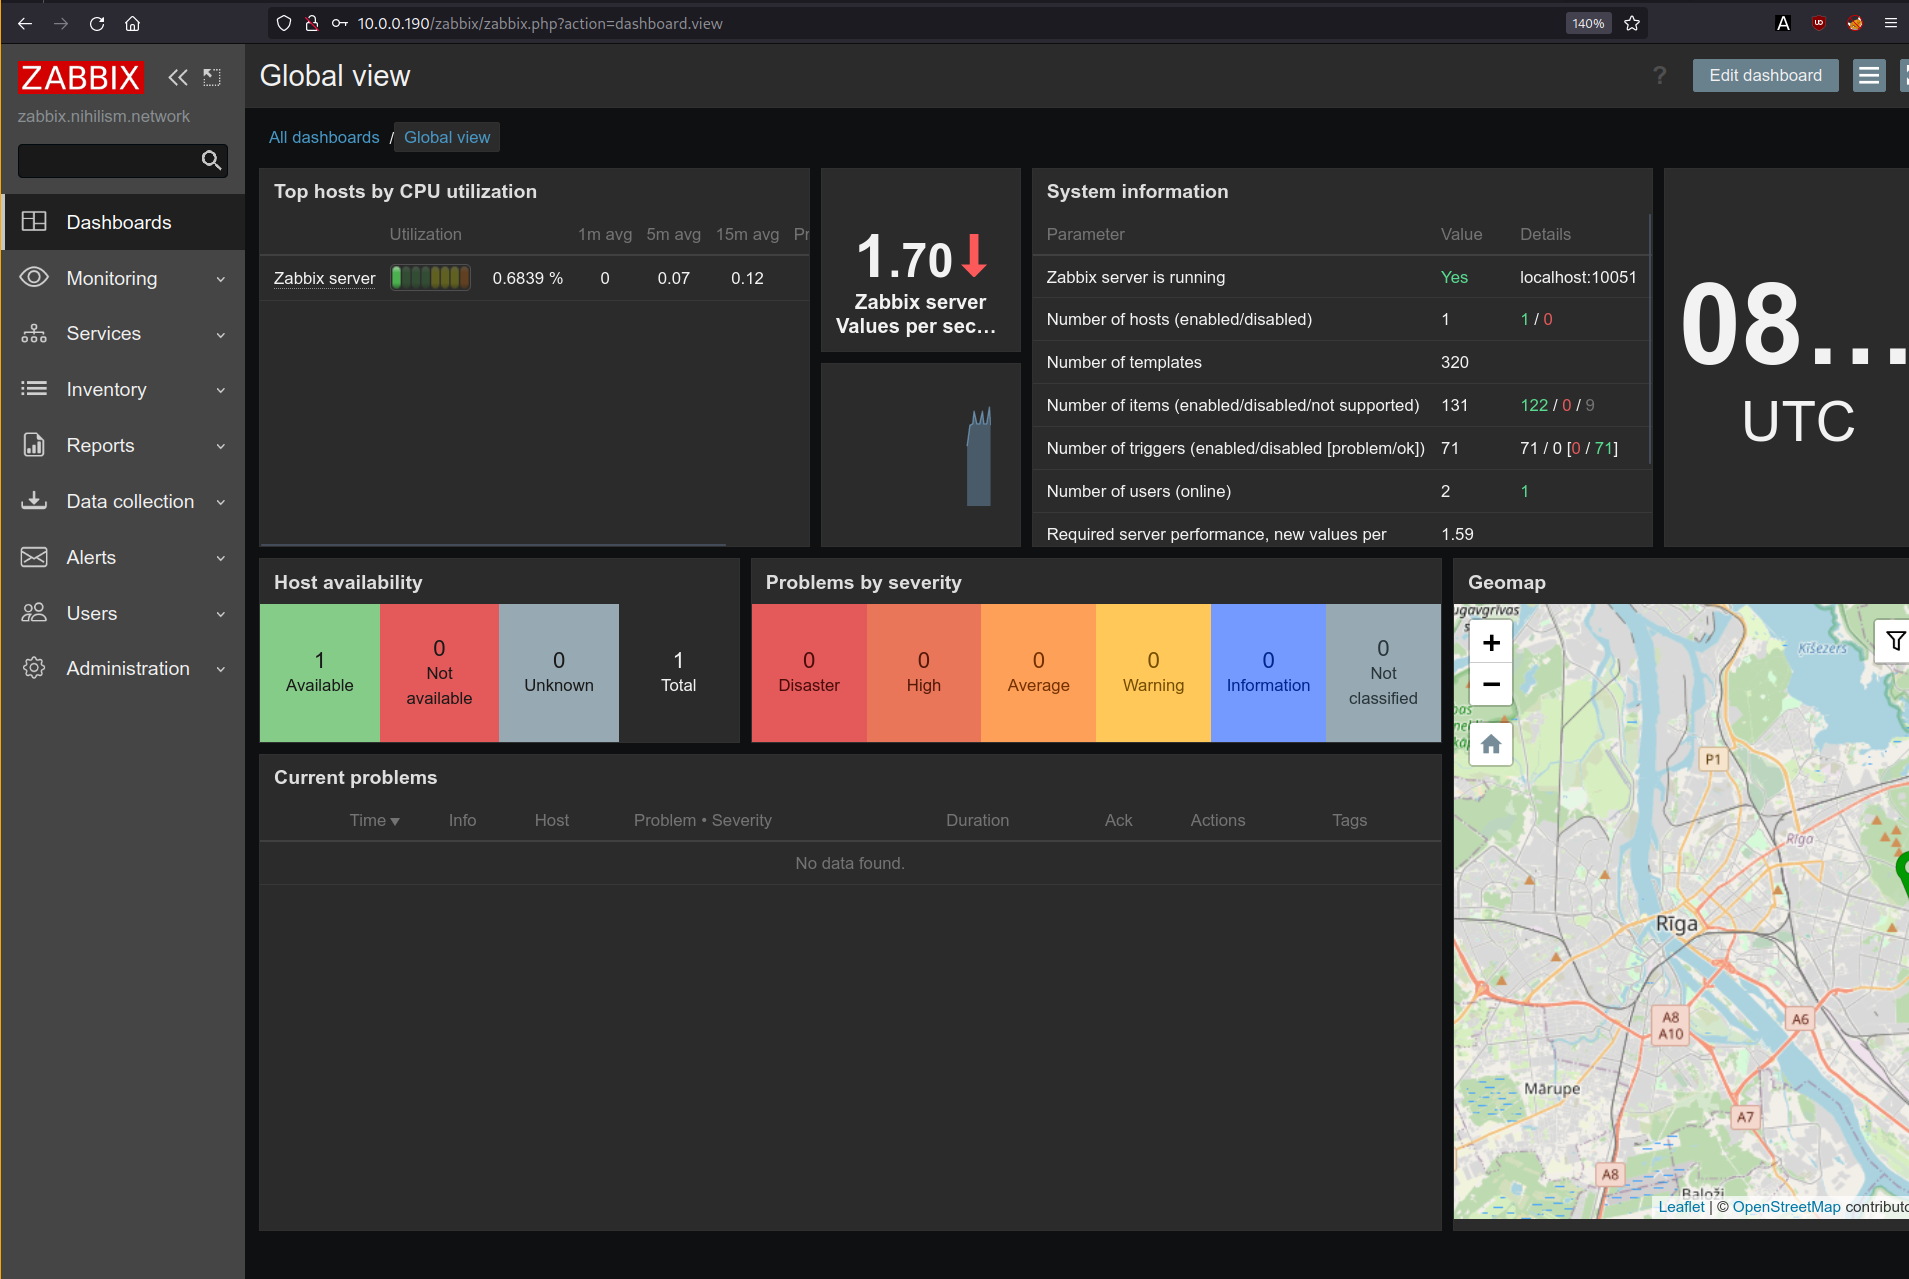The width and height of the screenshot is (1909, 1279).
Task: Click the shield tracking protection icon
Action: (x=284, y=23)
